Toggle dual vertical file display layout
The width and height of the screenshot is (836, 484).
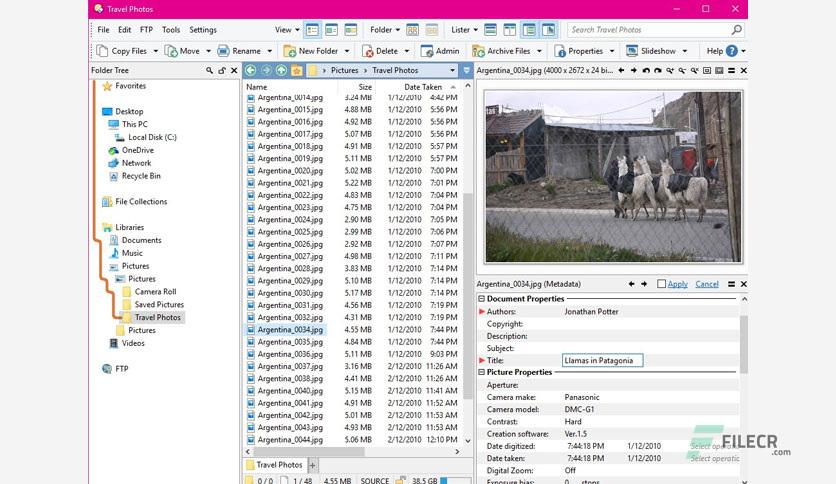[x=510, y=30]
